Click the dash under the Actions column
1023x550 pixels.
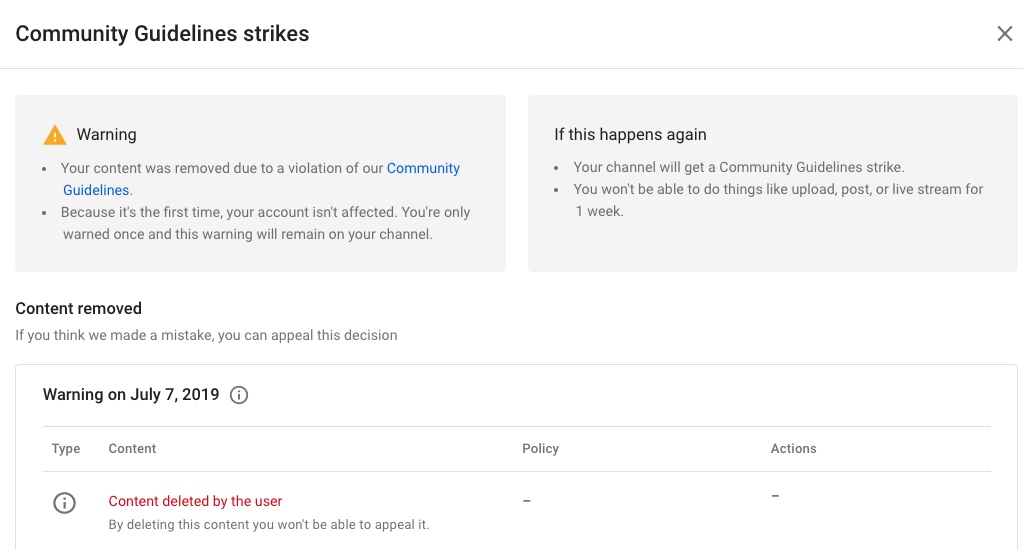click(775, 496)
